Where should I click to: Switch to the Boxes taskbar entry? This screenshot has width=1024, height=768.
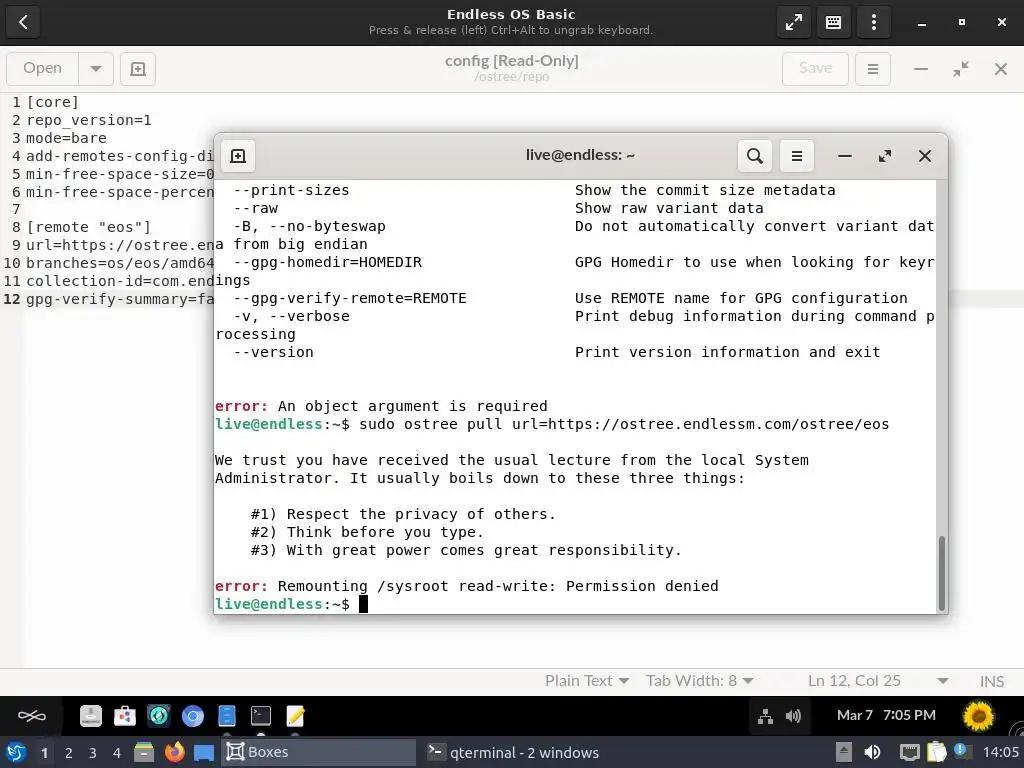pos(319,752)
